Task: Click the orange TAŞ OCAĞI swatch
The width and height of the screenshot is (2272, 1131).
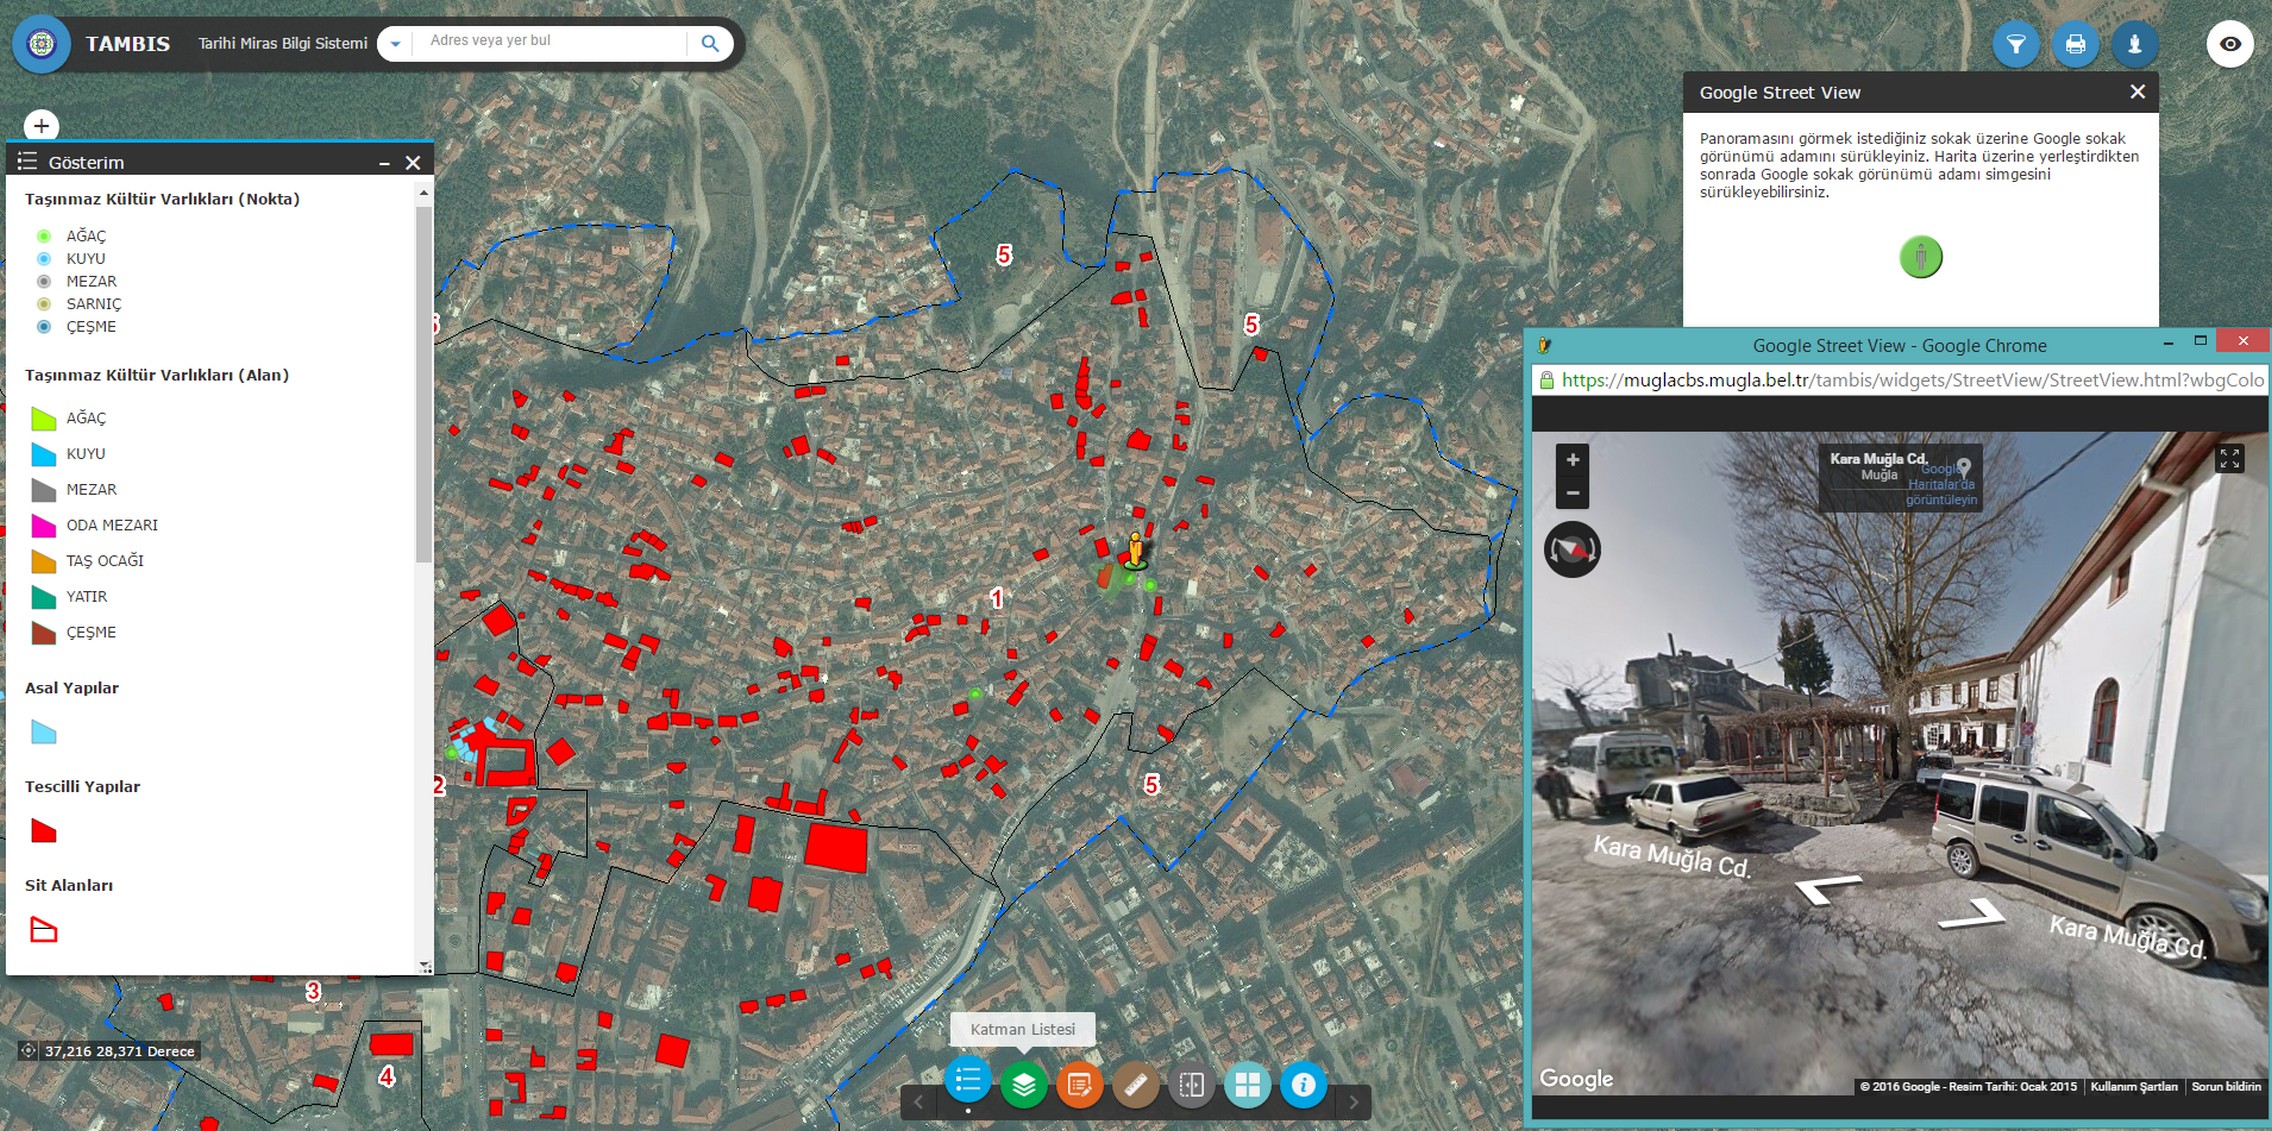Action: coord(43,561)
